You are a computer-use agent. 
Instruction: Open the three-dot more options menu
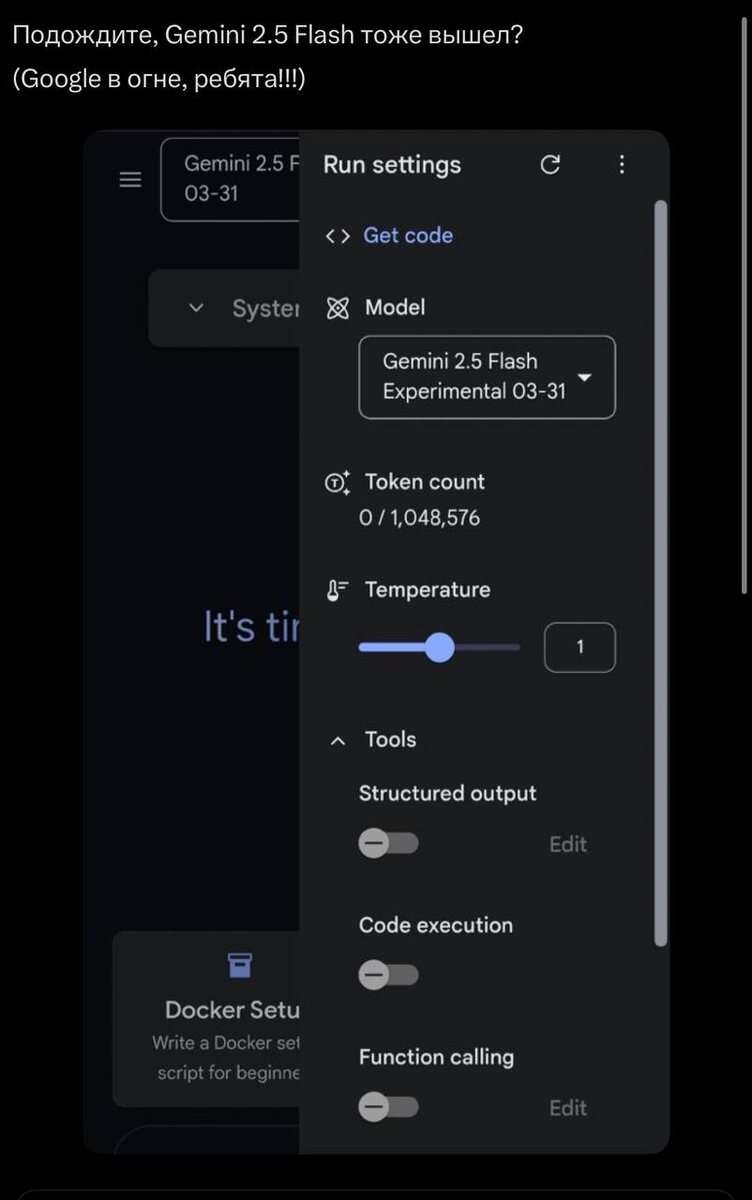tap(622, 165)
